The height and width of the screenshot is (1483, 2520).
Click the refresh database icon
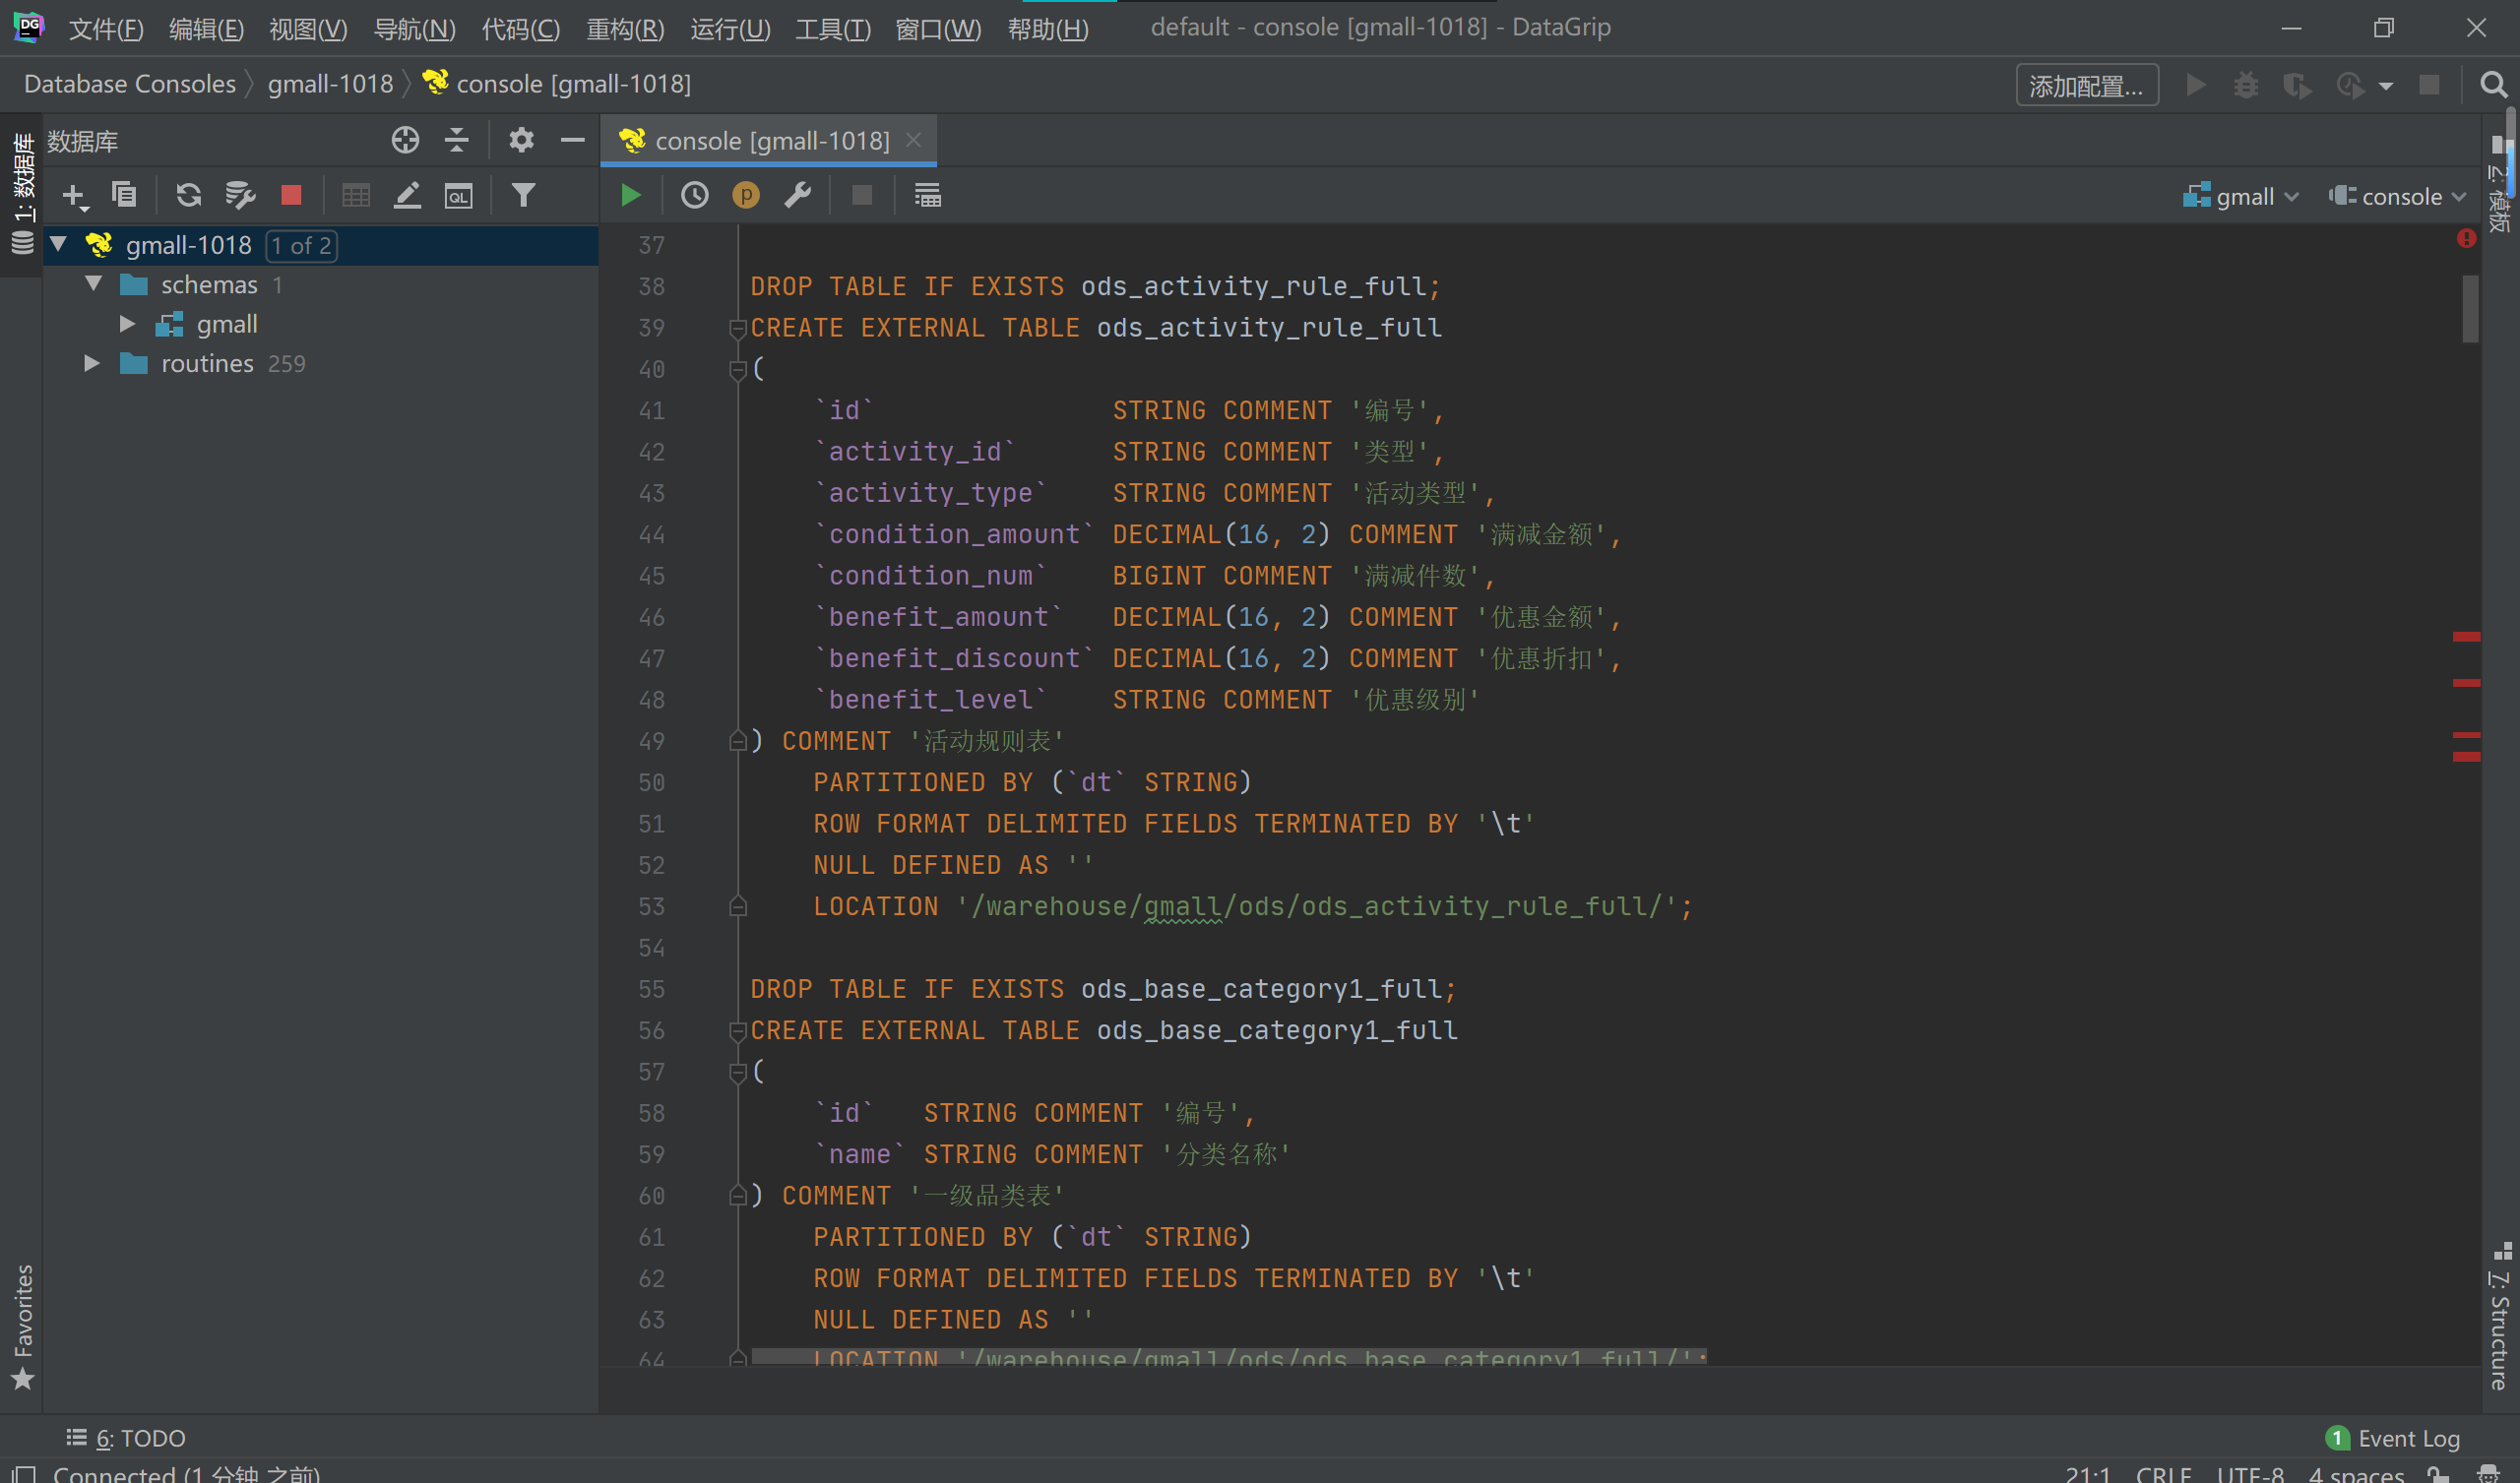[x=188, y=195]
